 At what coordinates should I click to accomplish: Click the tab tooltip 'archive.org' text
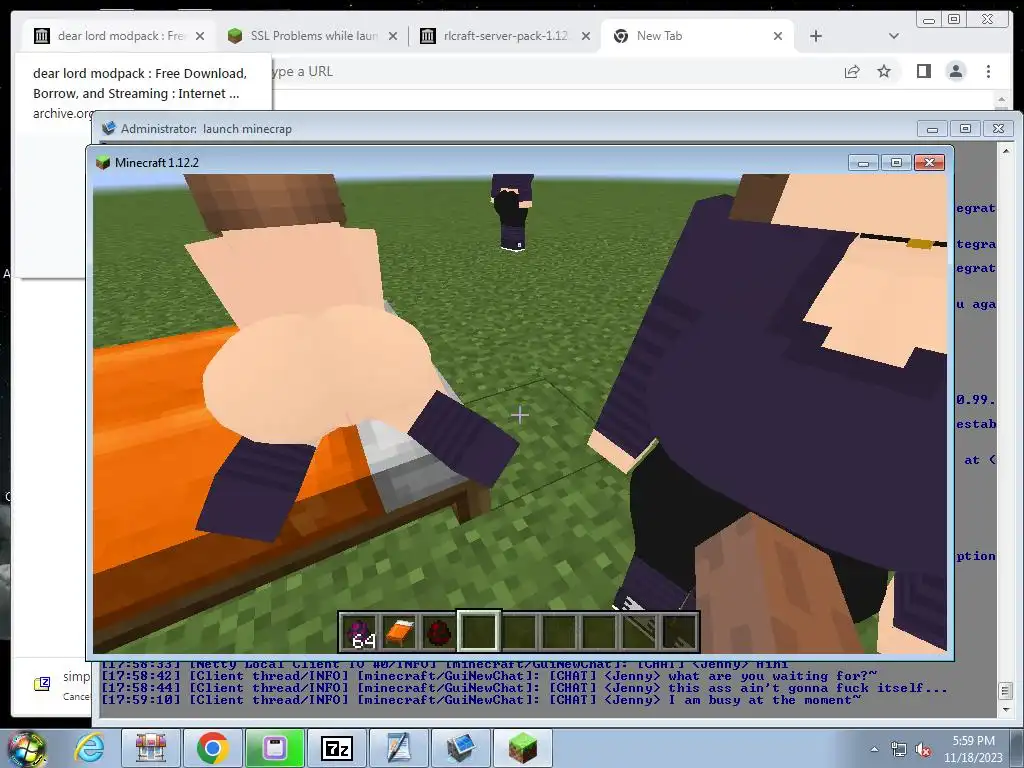click(x=63, y=113)
